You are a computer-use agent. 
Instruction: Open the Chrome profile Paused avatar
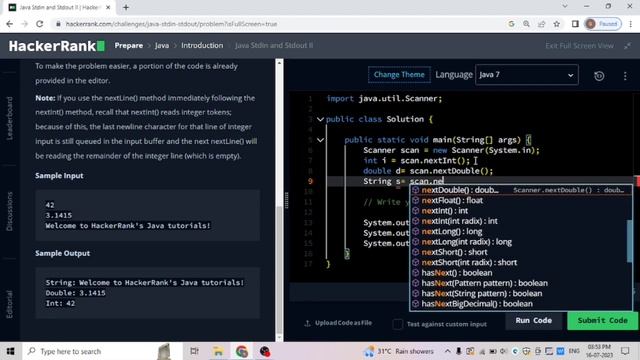(603, 24)
